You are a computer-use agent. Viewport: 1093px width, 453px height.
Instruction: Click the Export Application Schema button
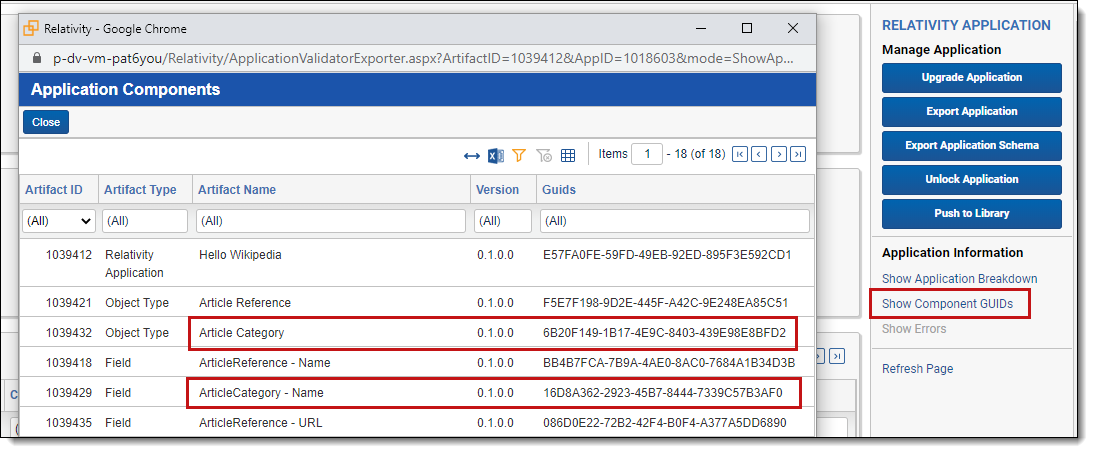pyautogui.click(x=972, y=146)
